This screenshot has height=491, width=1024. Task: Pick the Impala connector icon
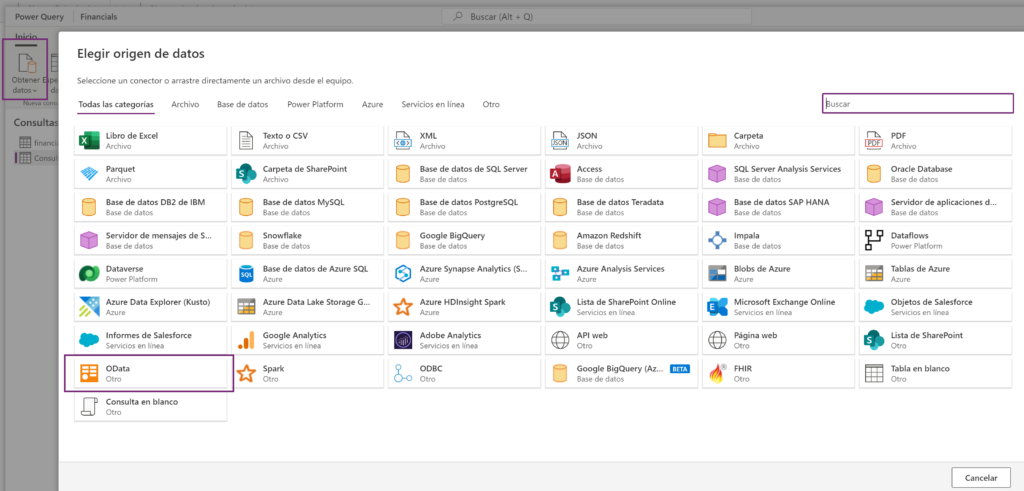[717, 240]
